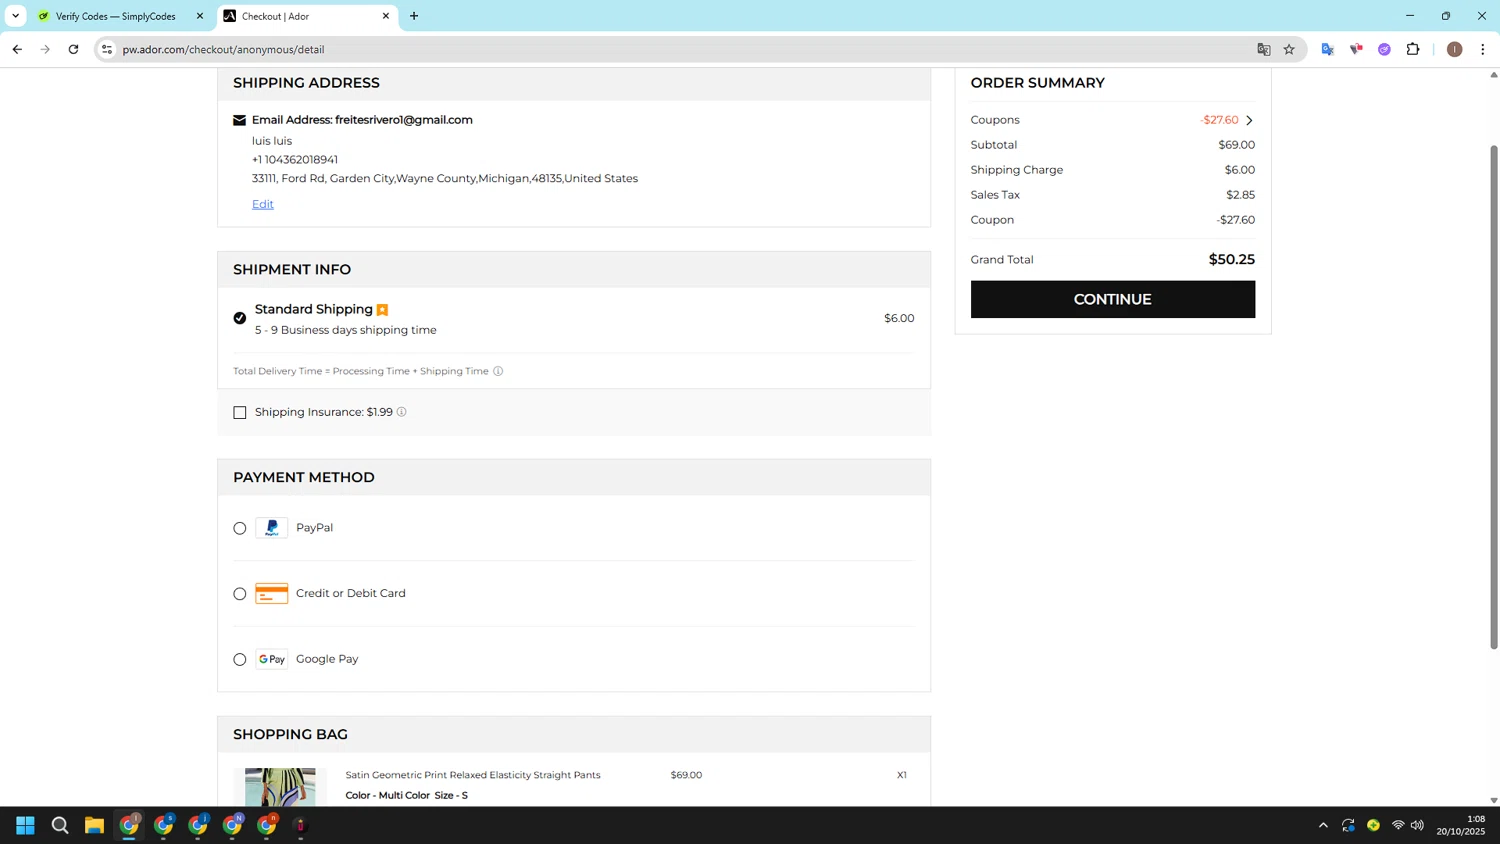Click the Satin Geometric Print product name
This screenshot has width=1500, height=844.
click(x=473, y=775)
